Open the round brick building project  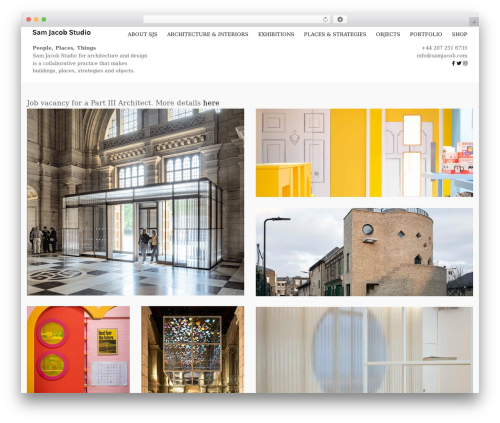click(364, 252)
